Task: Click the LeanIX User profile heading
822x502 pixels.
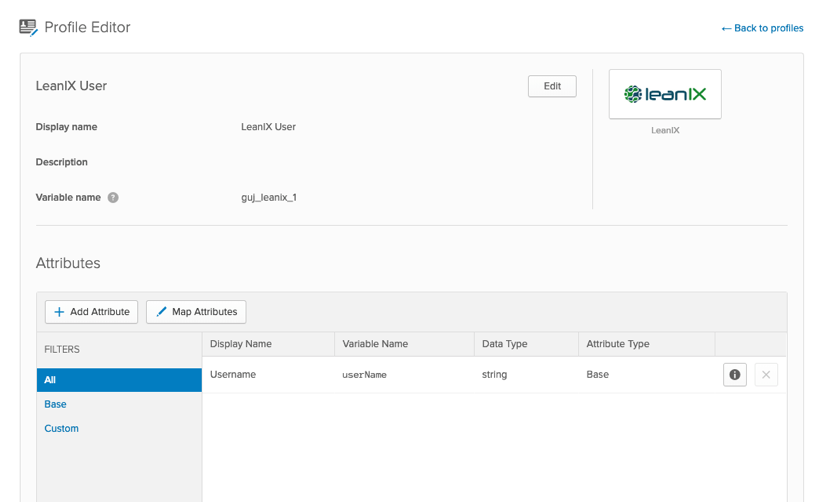Action: [x=71, y=86]
